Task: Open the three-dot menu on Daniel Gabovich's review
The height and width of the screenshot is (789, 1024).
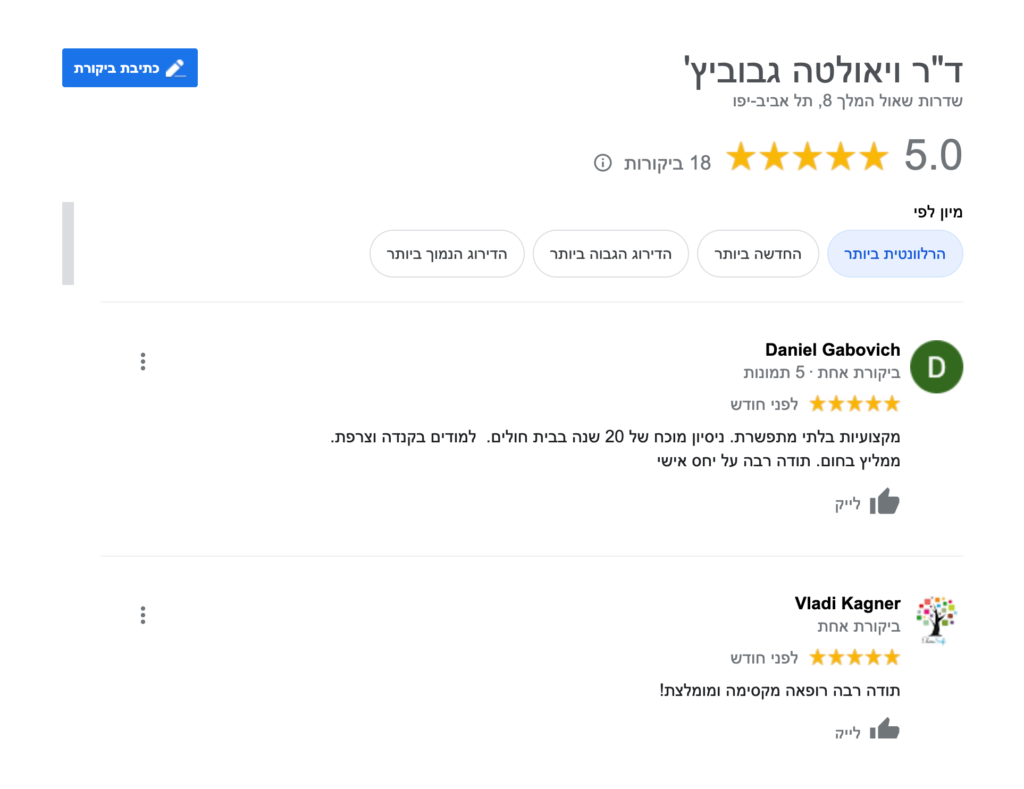Action: click(x=143, y=362)
